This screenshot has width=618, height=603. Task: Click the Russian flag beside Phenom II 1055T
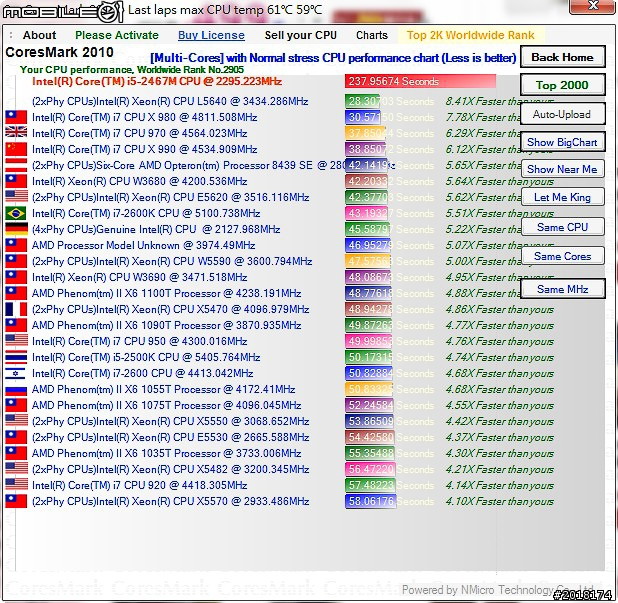[16, 389]
